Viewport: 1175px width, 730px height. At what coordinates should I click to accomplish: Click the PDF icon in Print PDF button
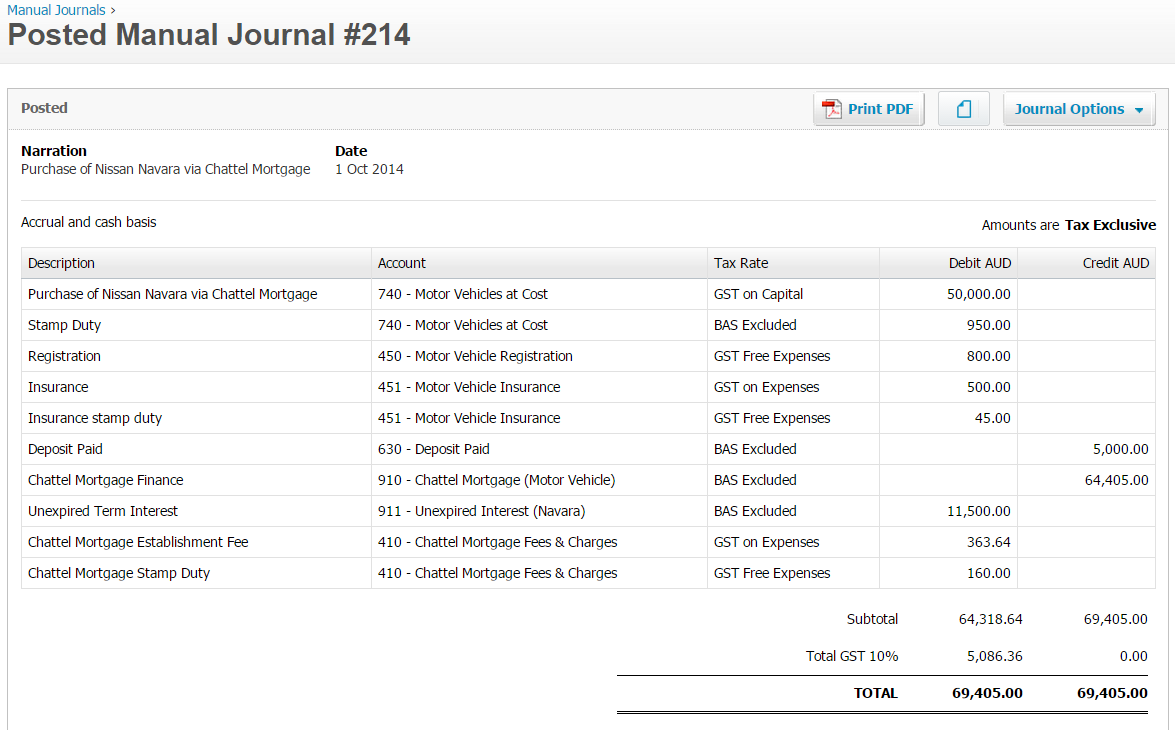[x=831, y=109]
